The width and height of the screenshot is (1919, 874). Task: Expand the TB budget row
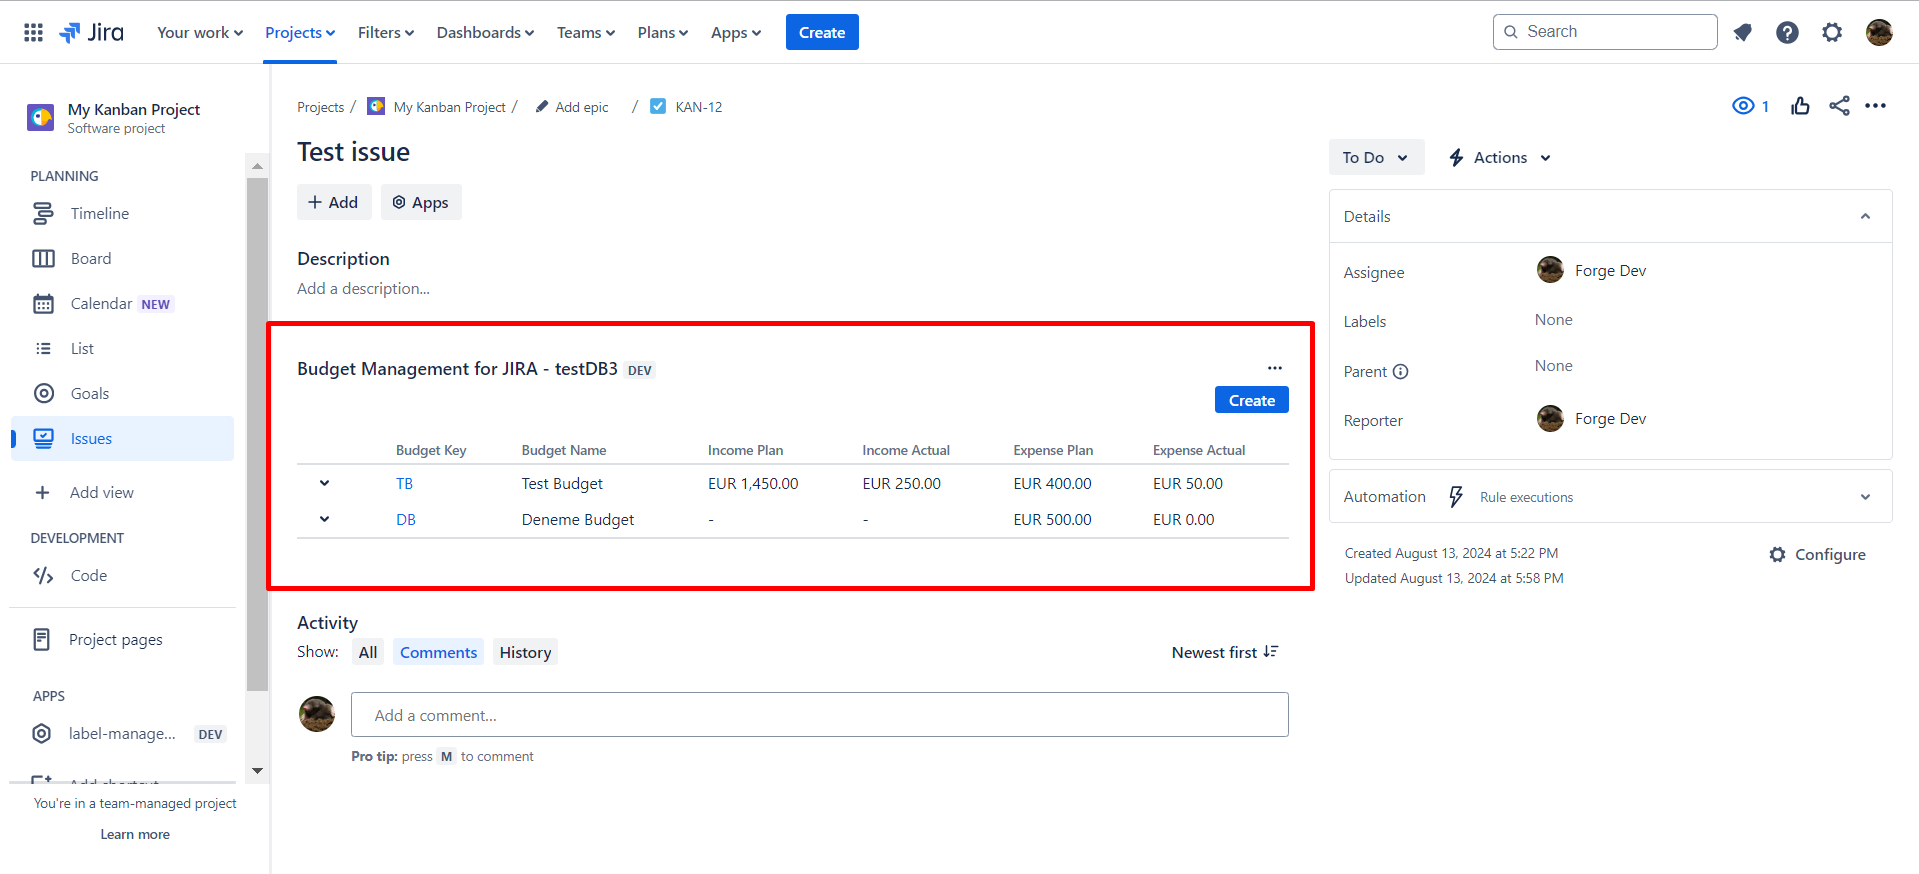324,484
